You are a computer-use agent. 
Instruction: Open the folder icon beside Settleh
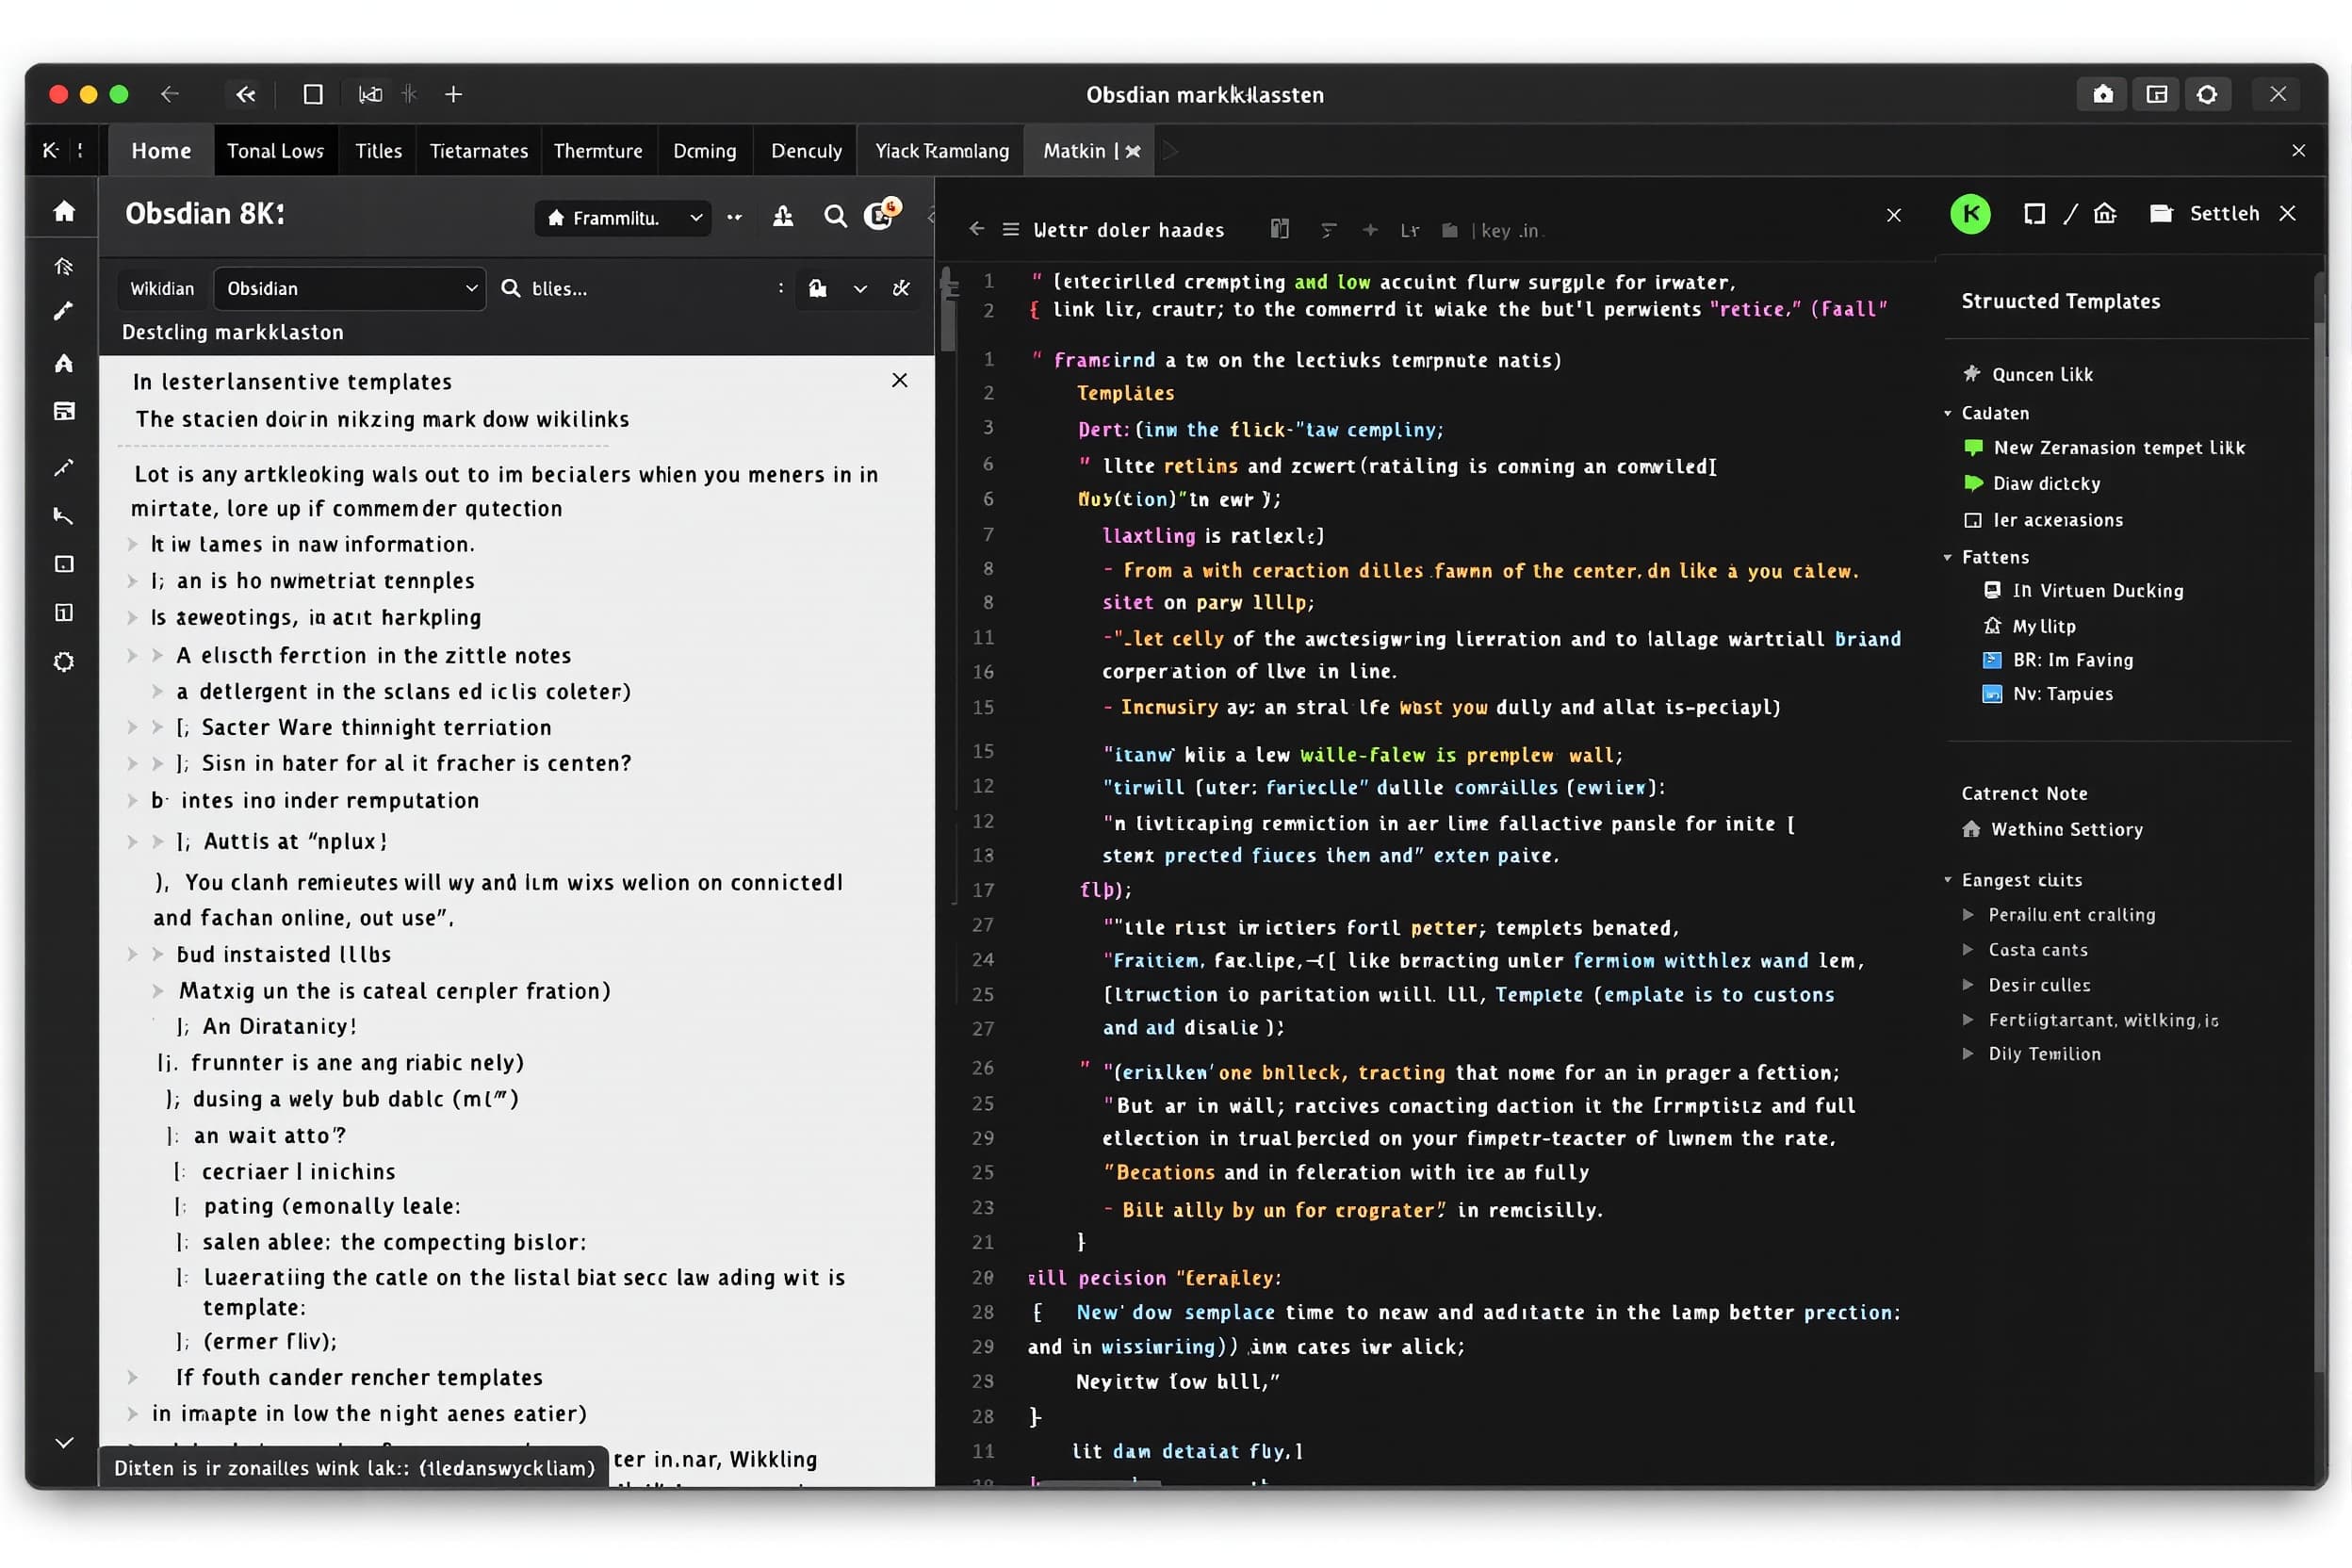[2161, 214]
